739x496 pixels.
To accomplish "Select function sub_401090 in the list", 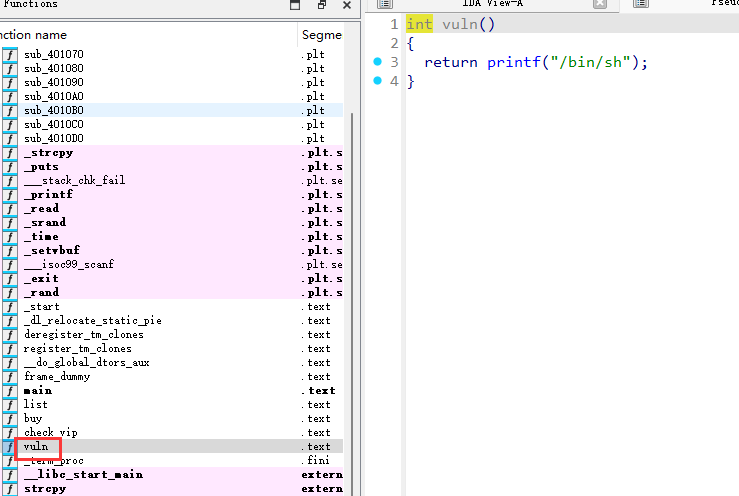I will 172,82.
